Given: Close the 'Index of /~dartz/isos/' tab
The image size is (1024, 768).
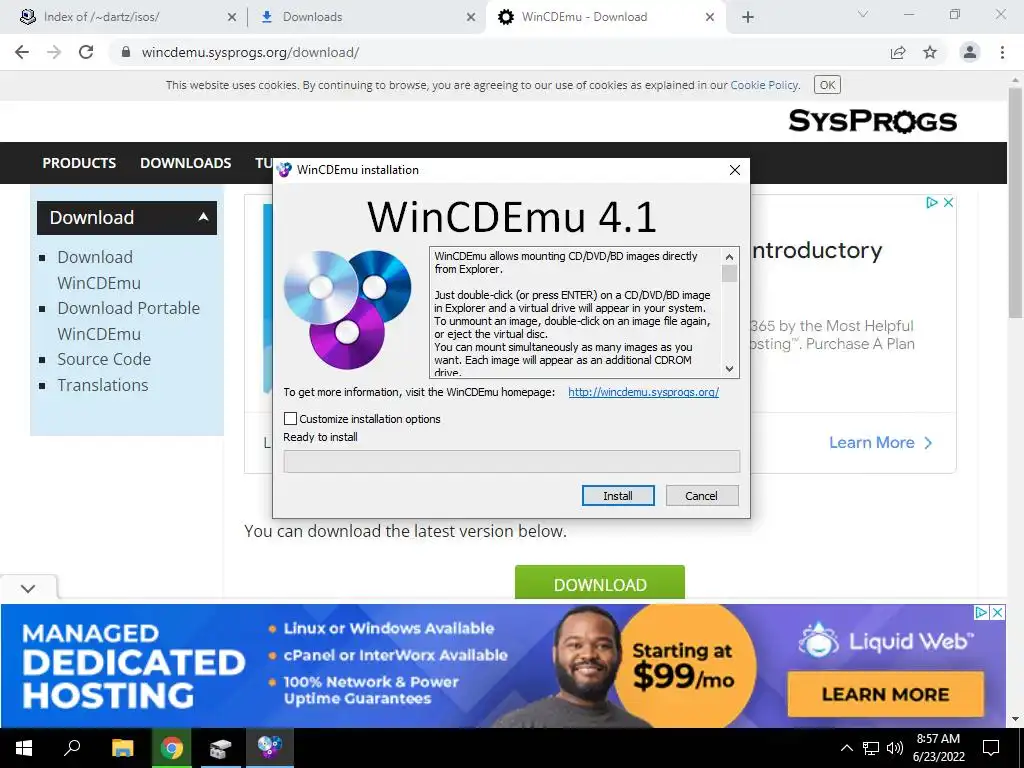Looking at the screenshot, I should tap(232, 18).
